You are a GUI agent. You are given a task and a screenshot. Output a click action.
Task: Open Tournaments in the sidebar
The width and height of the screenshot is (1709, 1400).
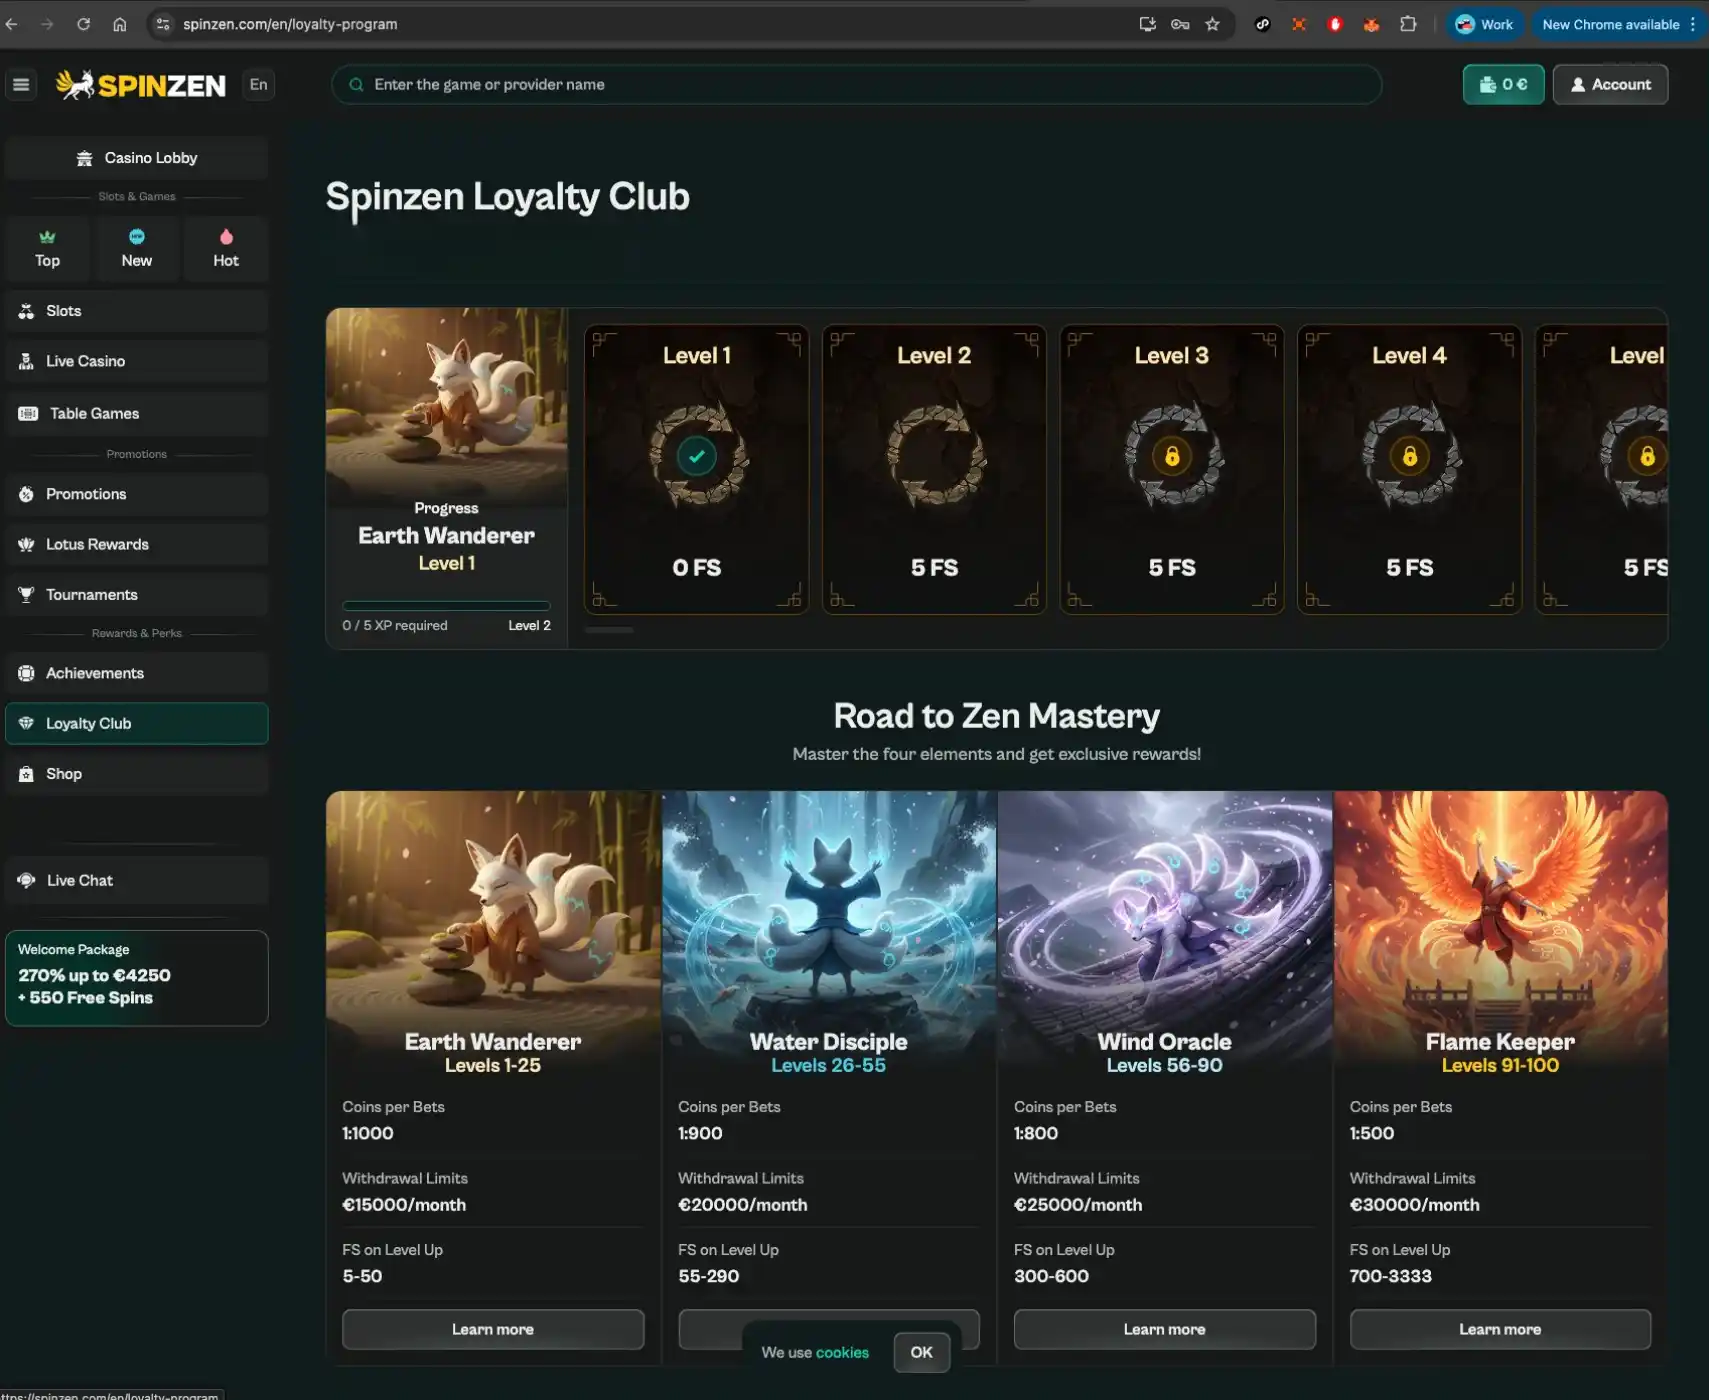point(137,594)
